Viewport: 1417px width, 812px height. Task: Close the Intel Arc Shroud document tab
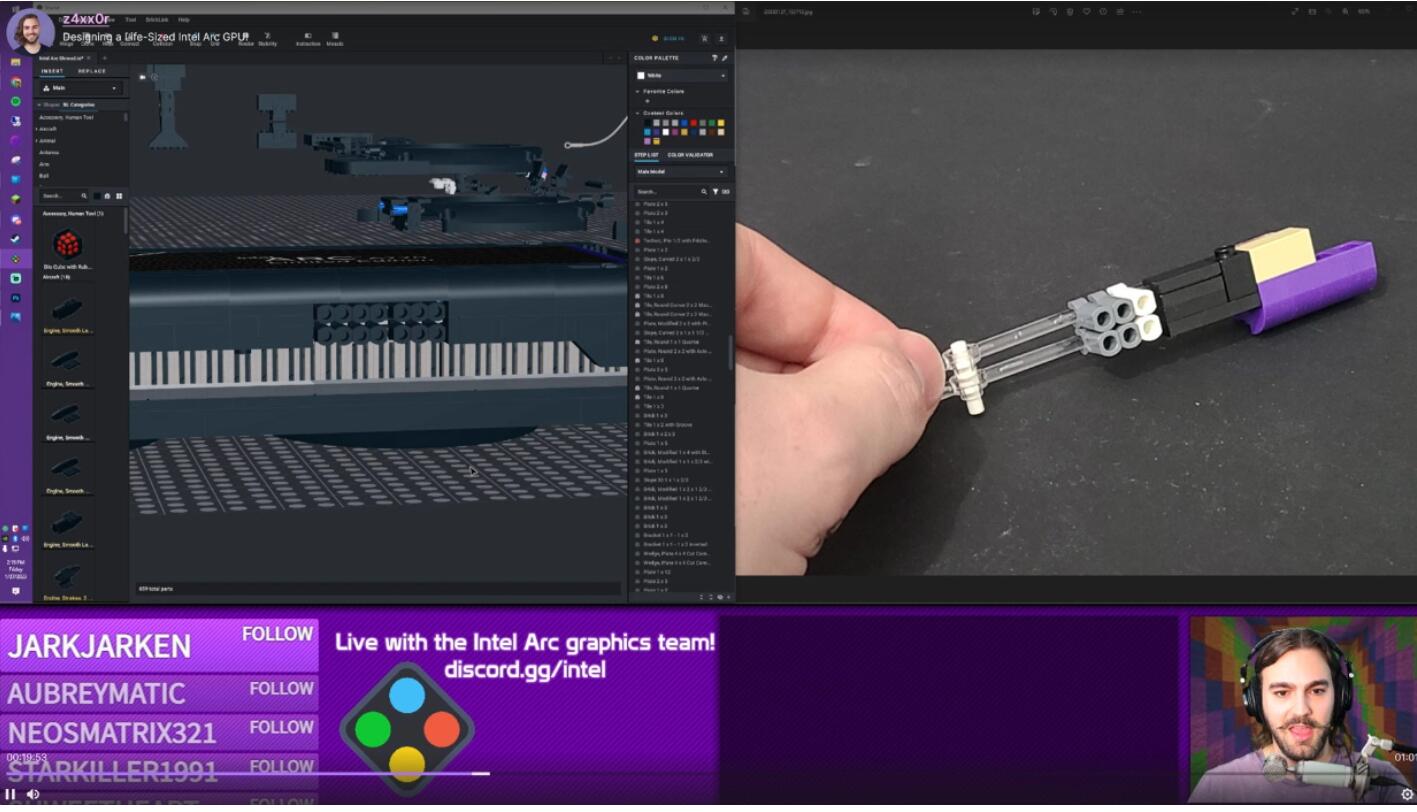pyautogui.click(x=89, y=58)
